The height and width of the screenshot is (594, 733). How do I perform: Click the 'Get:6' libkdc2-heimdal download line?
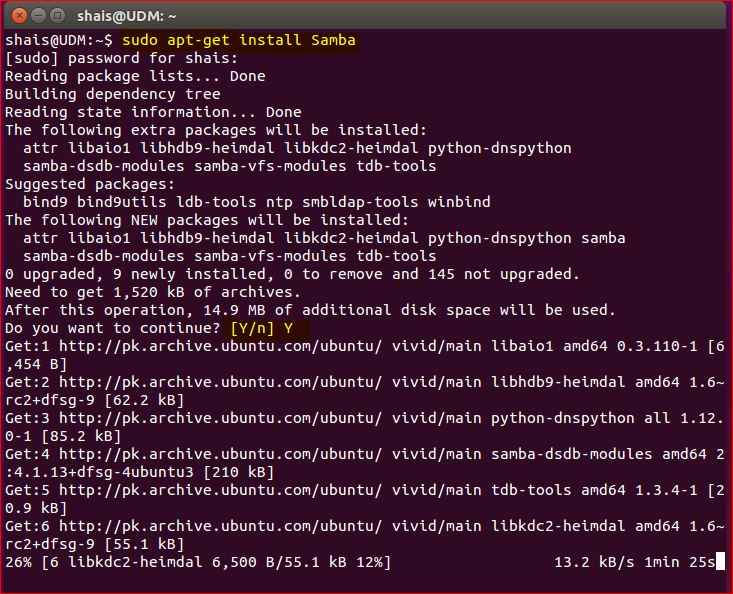(x=365, y=526)
